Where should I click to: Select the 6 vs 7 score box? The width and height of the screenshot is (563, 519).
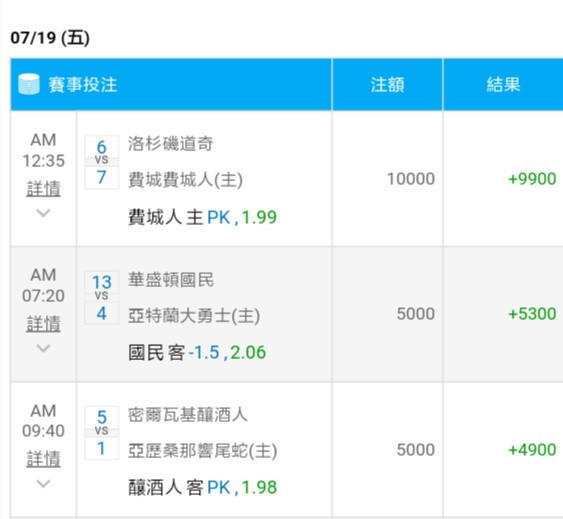pyautogui.click(x=102, y=162)
